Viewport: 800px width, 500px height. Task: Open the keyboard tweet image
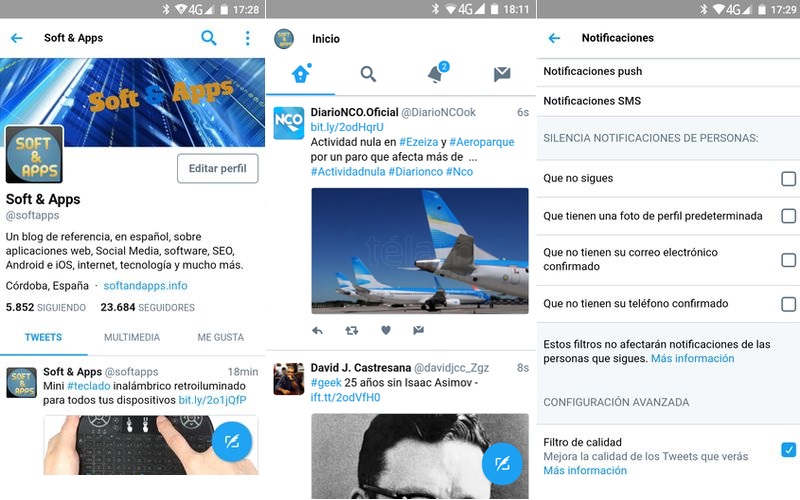pos(151,445)
